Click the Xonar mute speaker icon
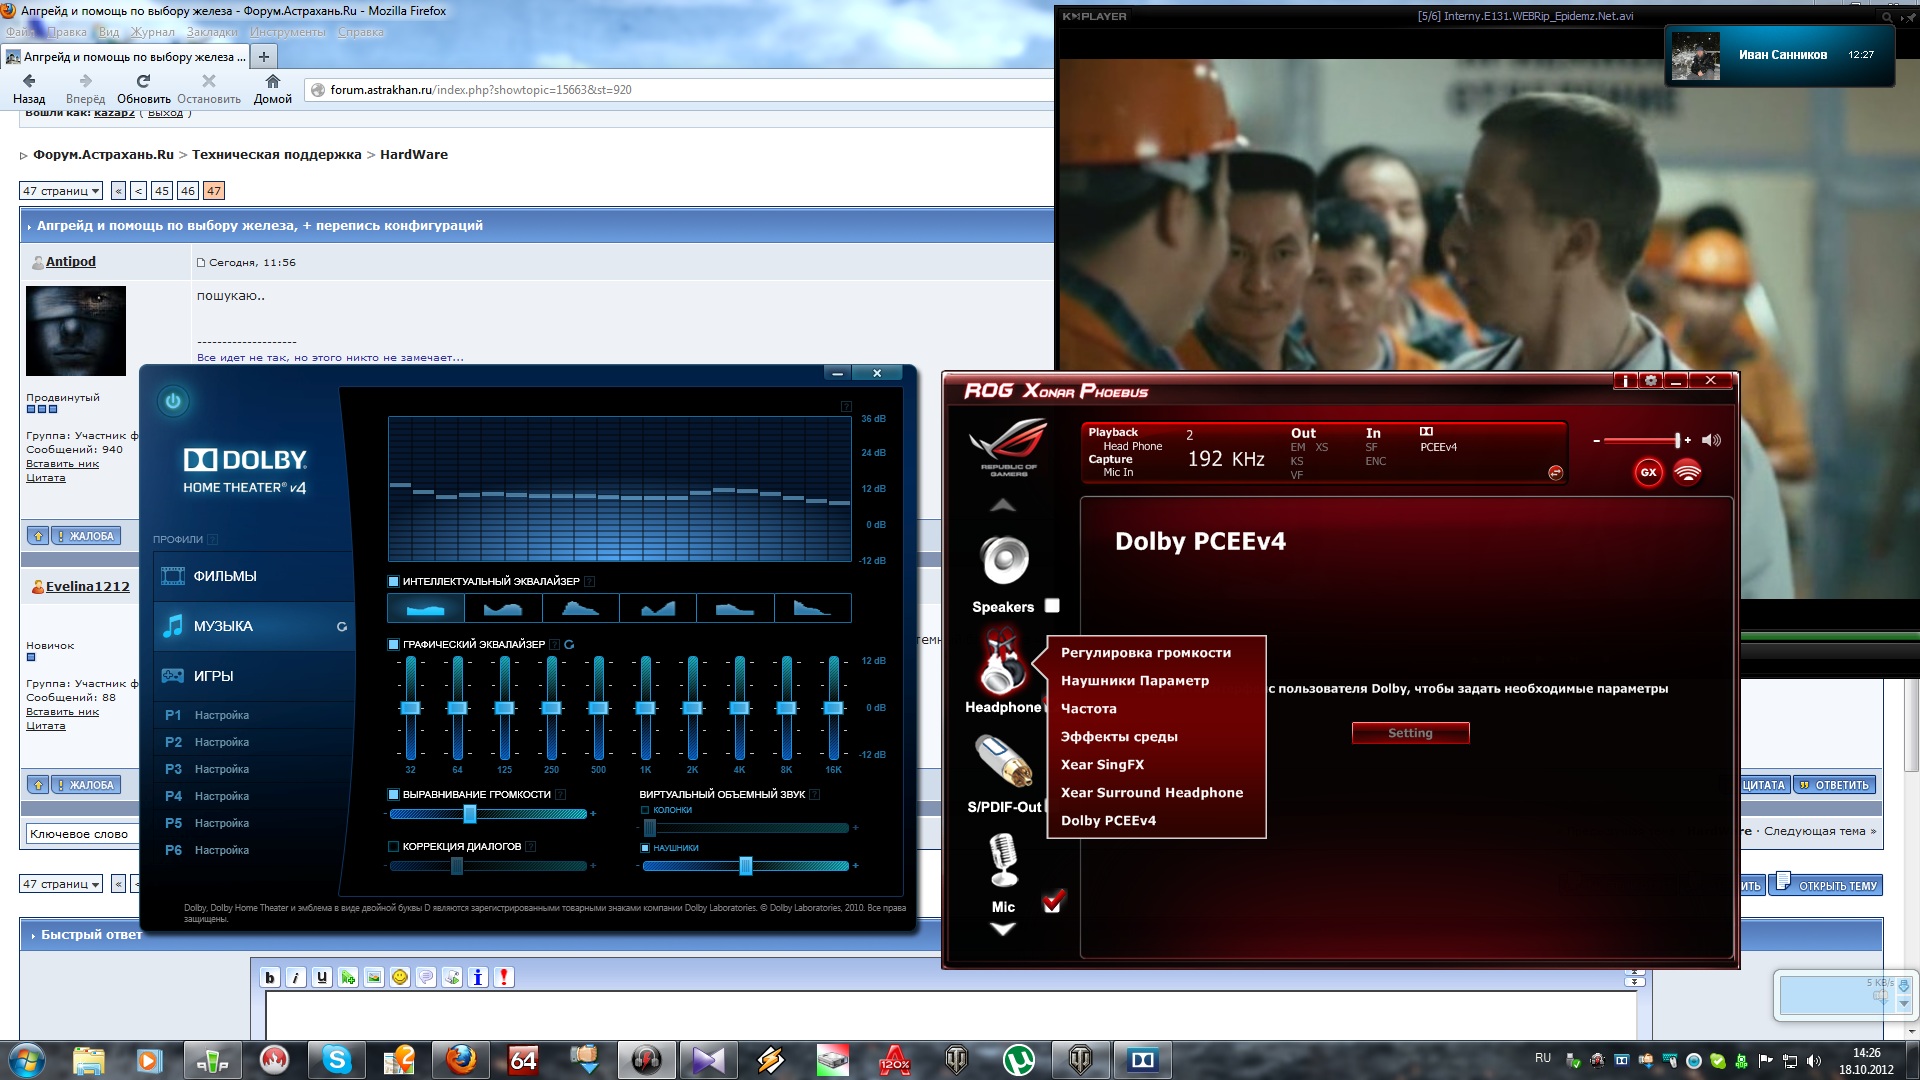The image size is (1920, 1080). pyautogui.click(x=1711, y=440)
